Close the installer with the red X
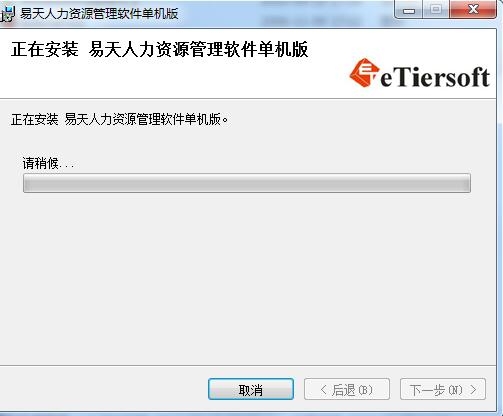 click(x=473, y=10)
